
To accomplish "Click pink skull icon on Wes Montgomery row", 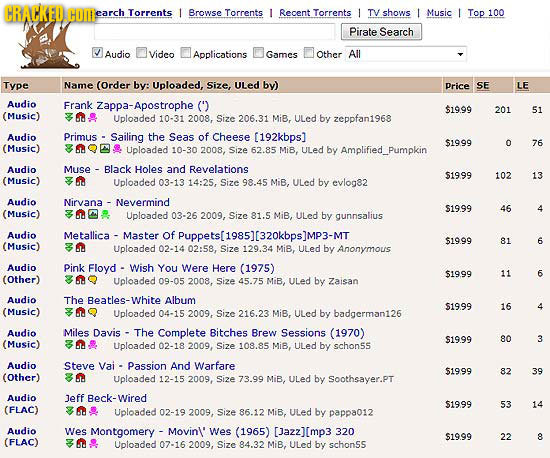I will 93,444.
